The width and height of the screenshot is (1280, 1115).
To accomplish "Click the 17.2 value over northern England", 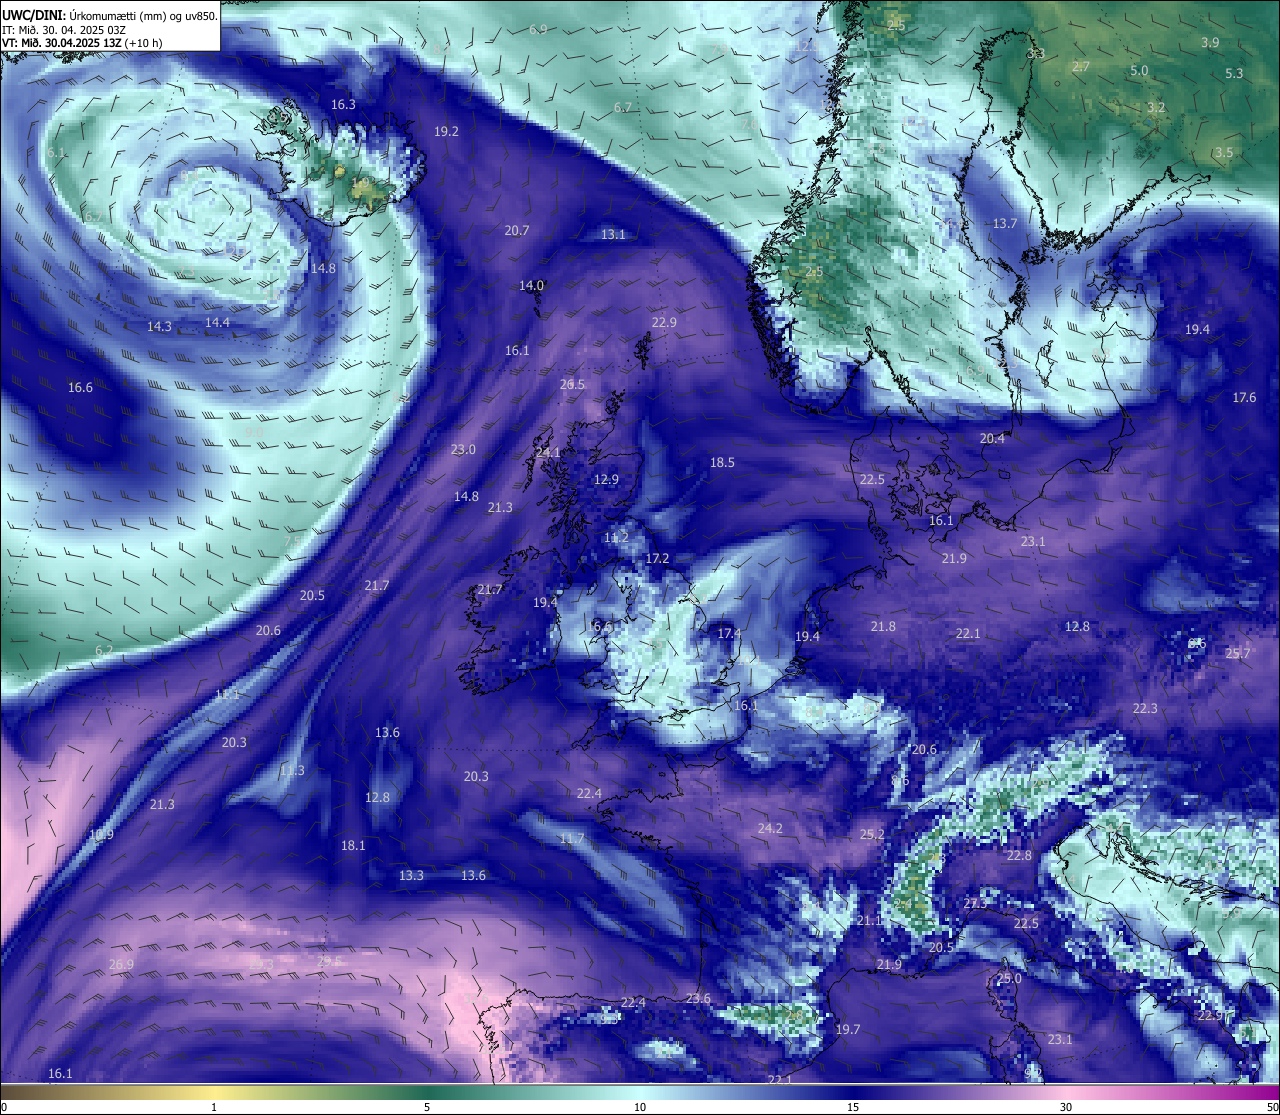I will pyautogui.click(x=657, y=558).
